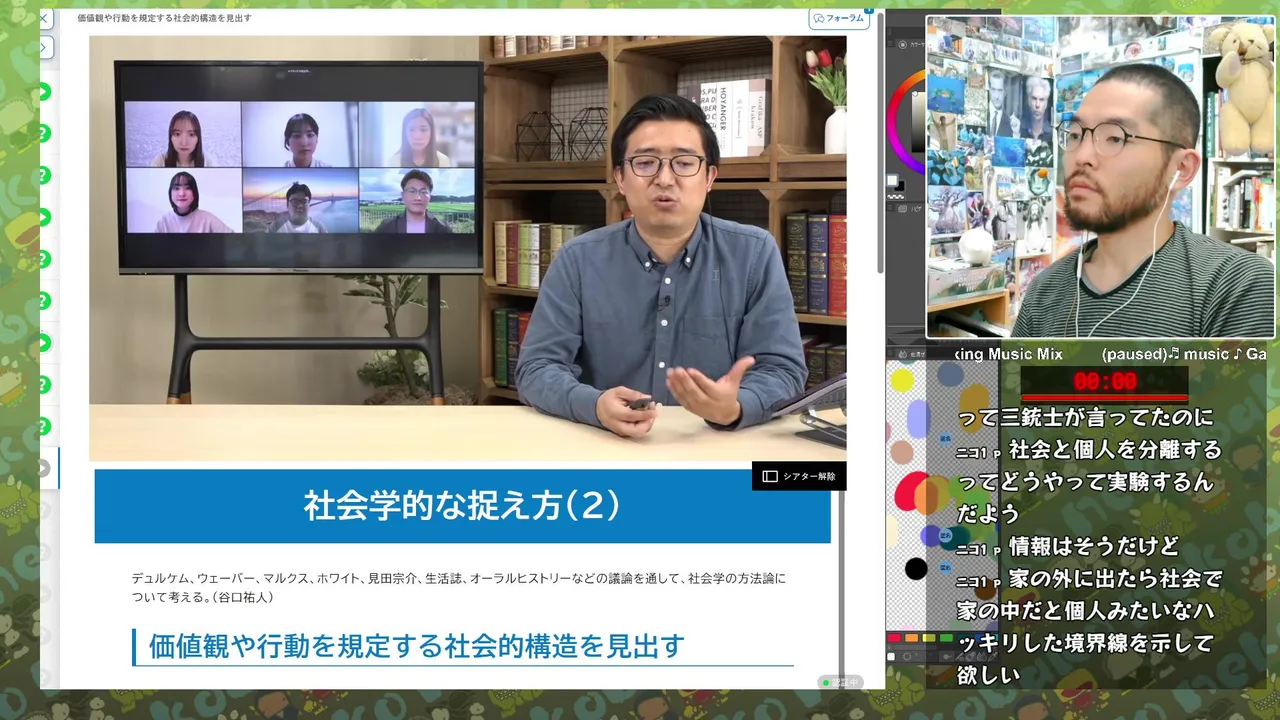Click the section heading 価値観や行動を規定する社会的構造を見出す

click(416, 646)
